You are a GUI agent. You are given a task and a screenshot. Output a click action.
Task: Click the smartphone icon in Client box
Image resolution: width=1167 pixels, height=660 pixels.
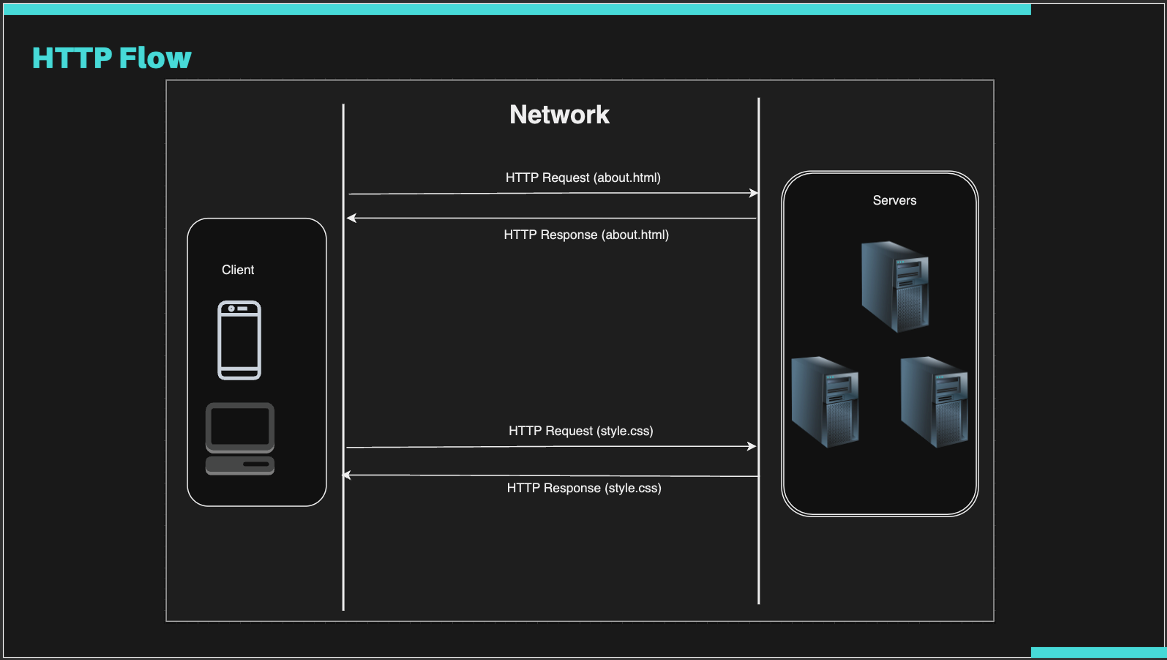pyautogui.click(x=239, y=340)
